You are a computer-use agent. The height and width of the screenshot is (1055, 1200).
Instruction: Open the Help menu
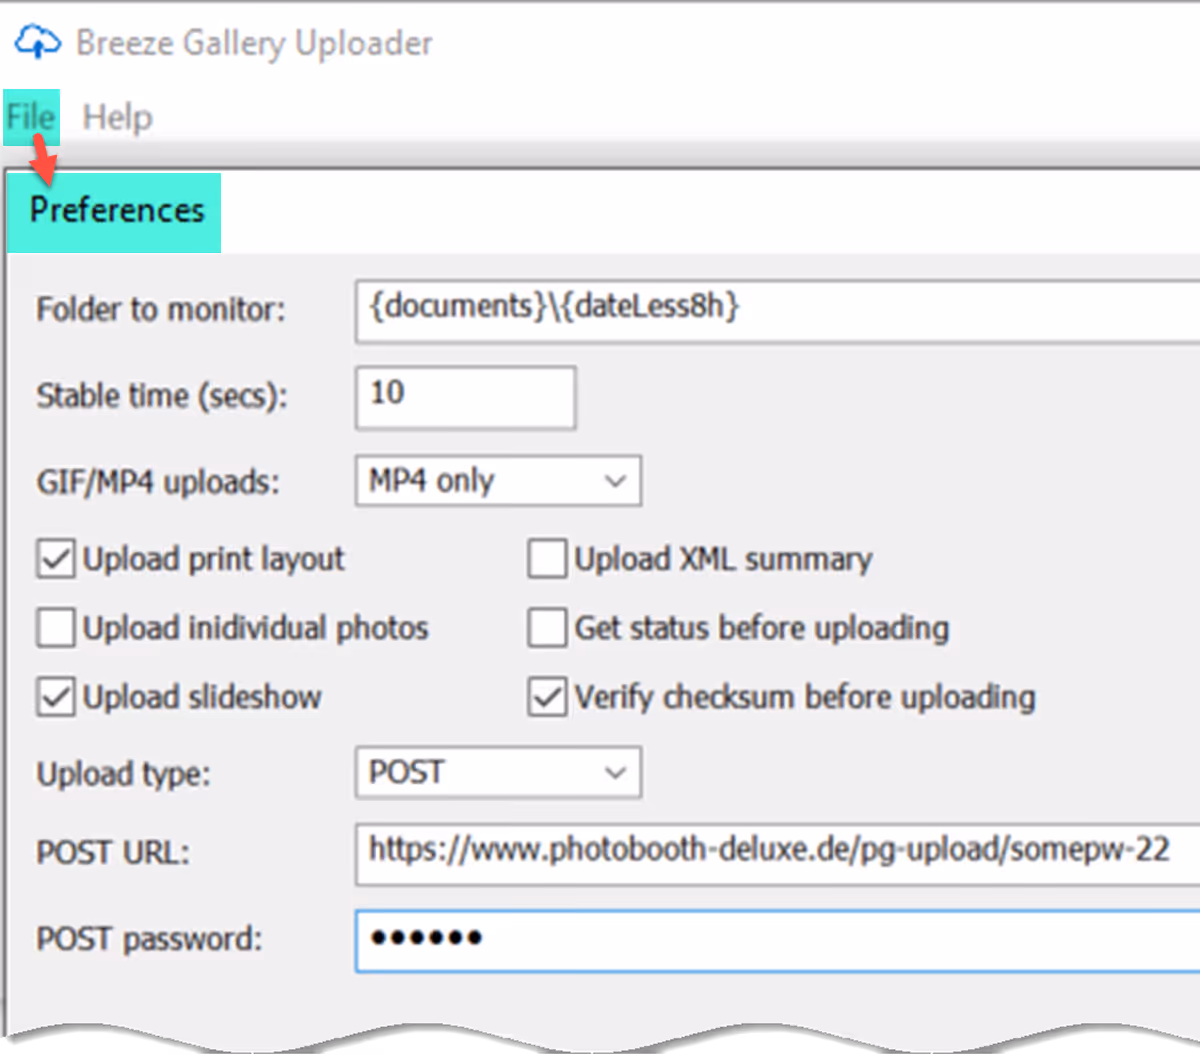118,117
